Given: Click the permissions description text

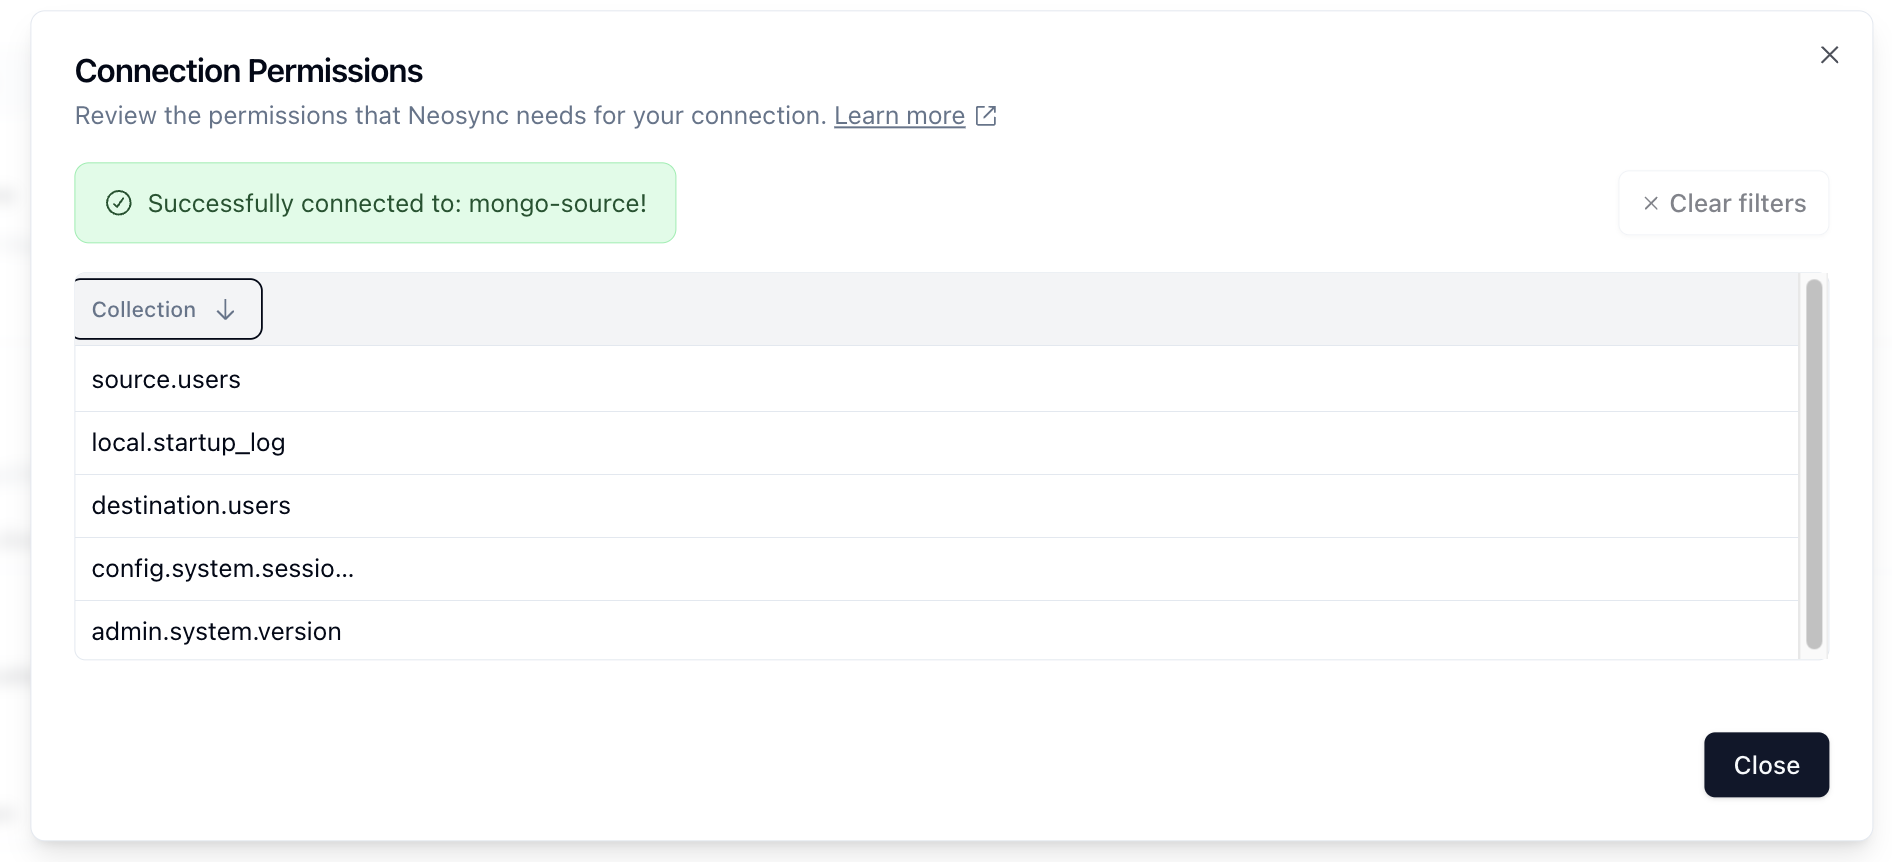Looking at the screenshot, I should (450, 116).
